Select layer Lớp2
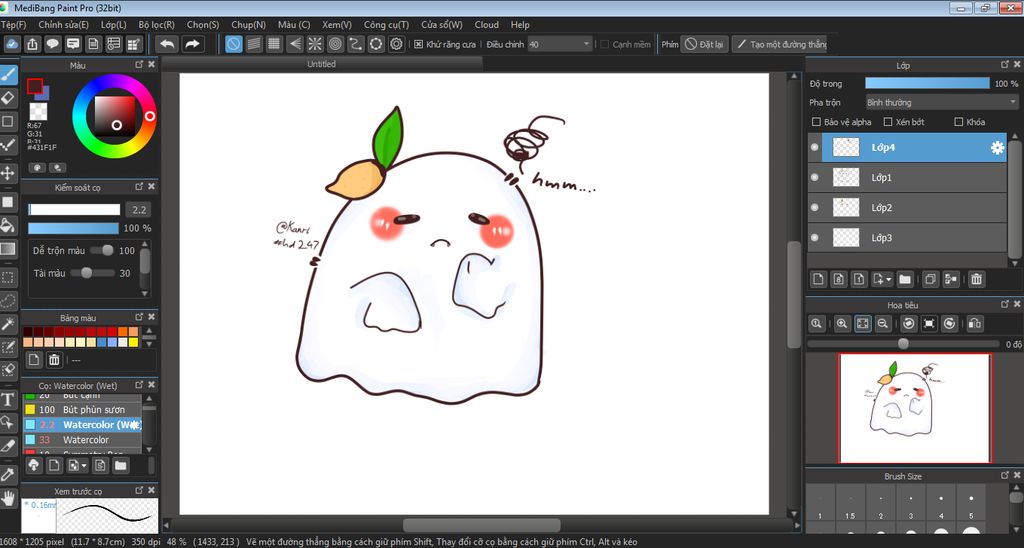Image resolution: width=1024 pixels, height=548 pixels. (907, 208)
